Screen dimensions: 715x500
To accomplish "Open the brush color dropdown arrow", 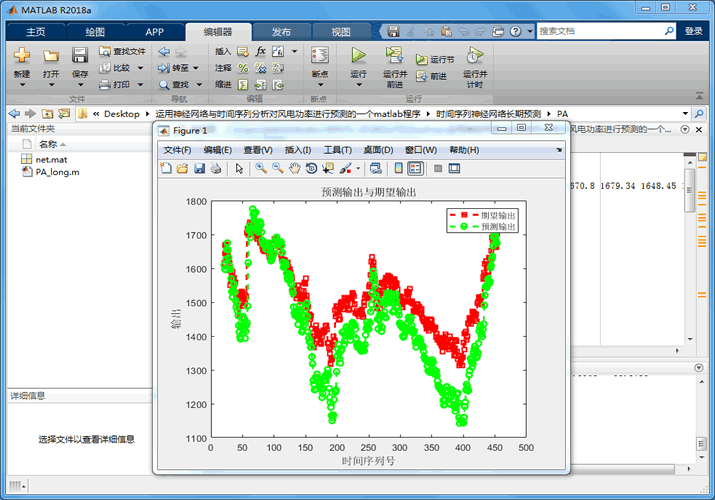I will [358, 169].
